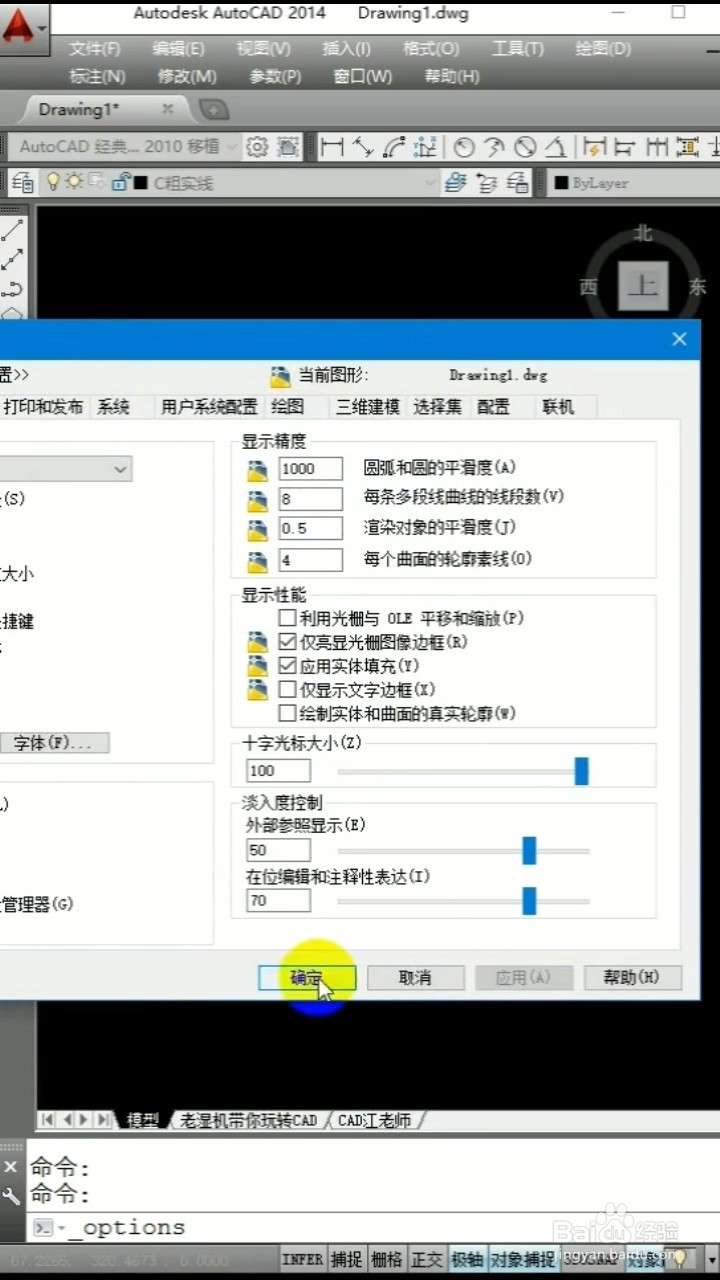Viewport: 720px width, 1280px height.
Task: Click the customize wrench icon by command line
Action: coord(11,1196)
